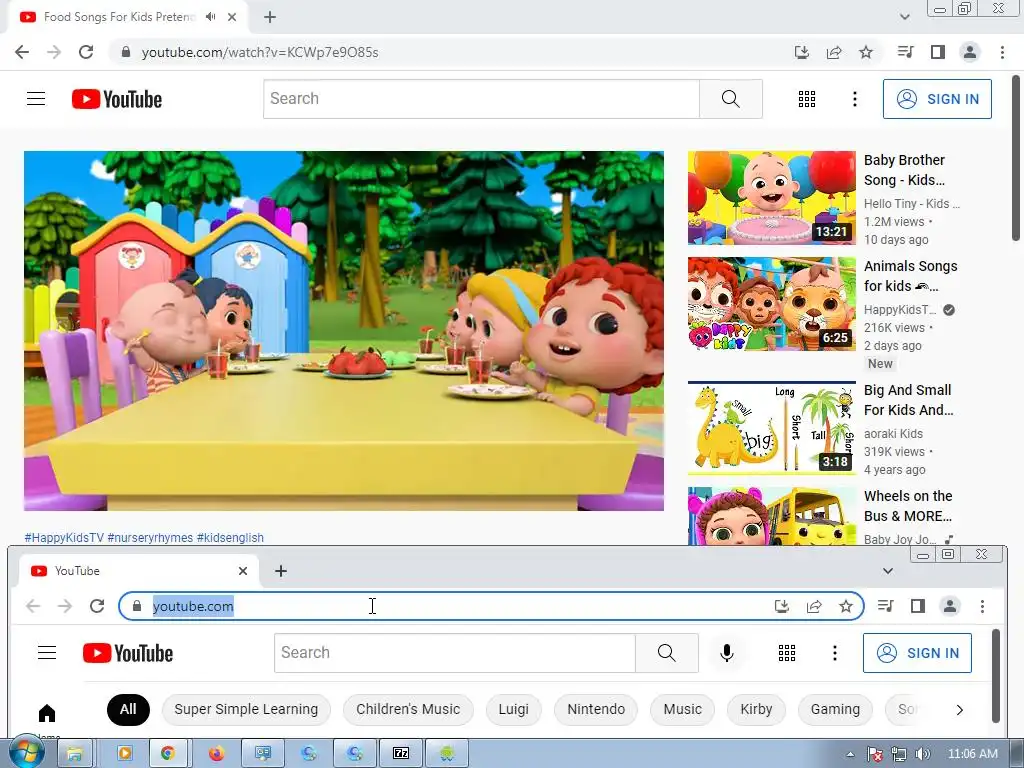Toggle side panel in bottom Chrome window
The image size is (1024, 768).
pyautogui.click(x=918, y=606)
